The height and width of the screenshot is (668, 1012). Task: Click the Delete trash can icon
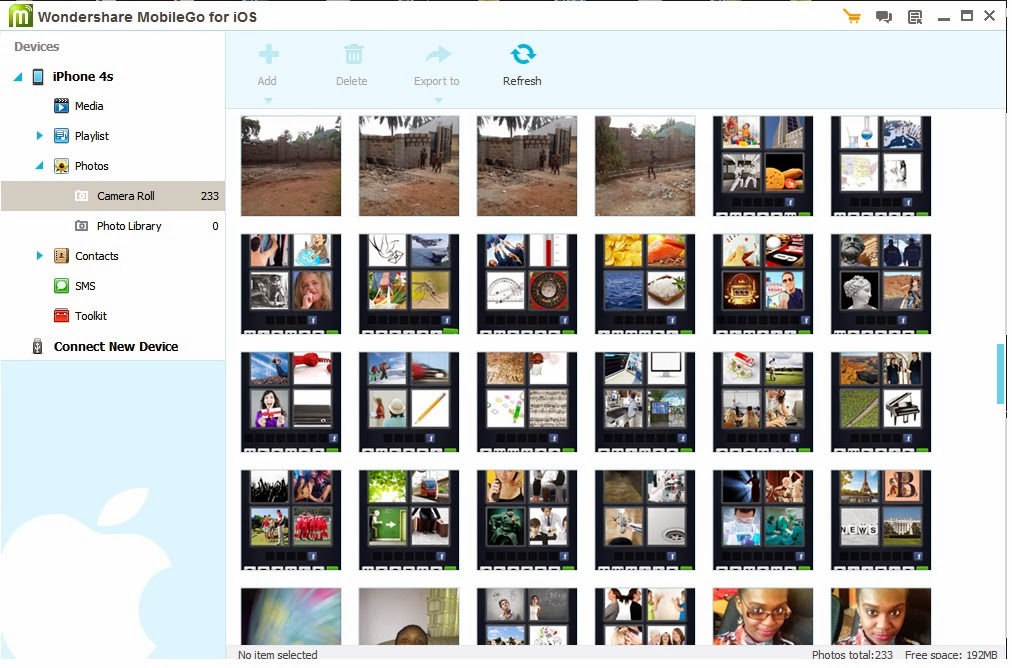(x=353, y=54)
